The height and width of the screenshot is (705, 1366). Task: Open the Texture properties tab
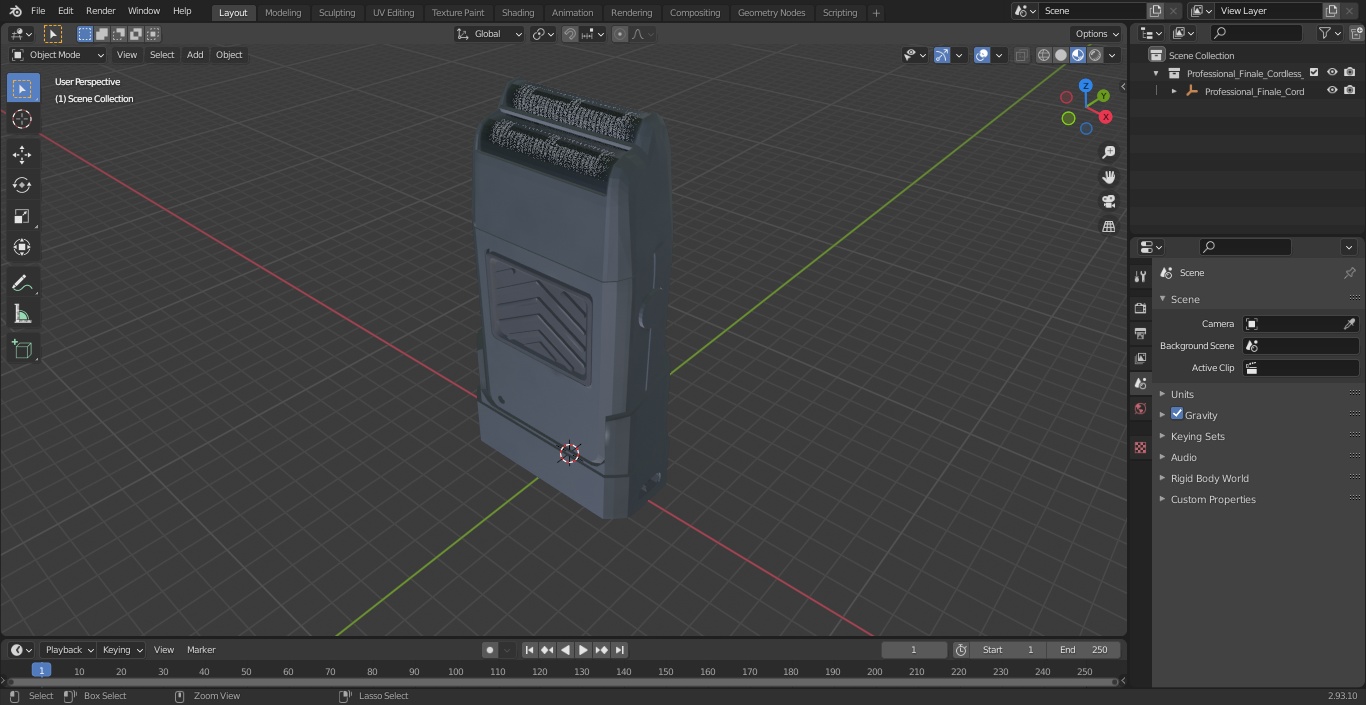coord(1140,447)
